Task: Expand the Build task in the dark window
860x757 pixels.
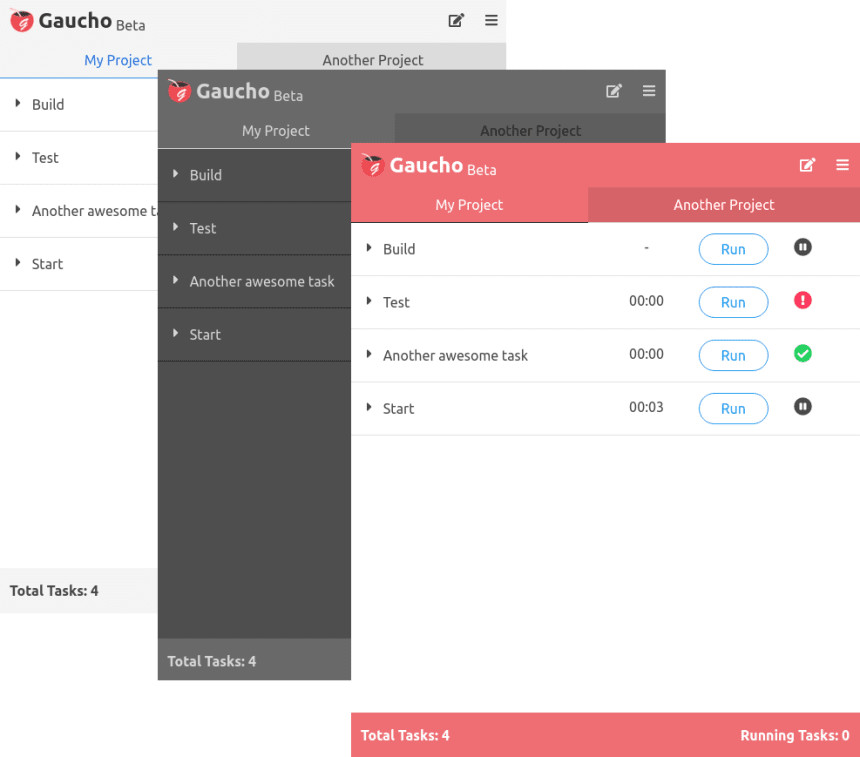Action: 176,174
